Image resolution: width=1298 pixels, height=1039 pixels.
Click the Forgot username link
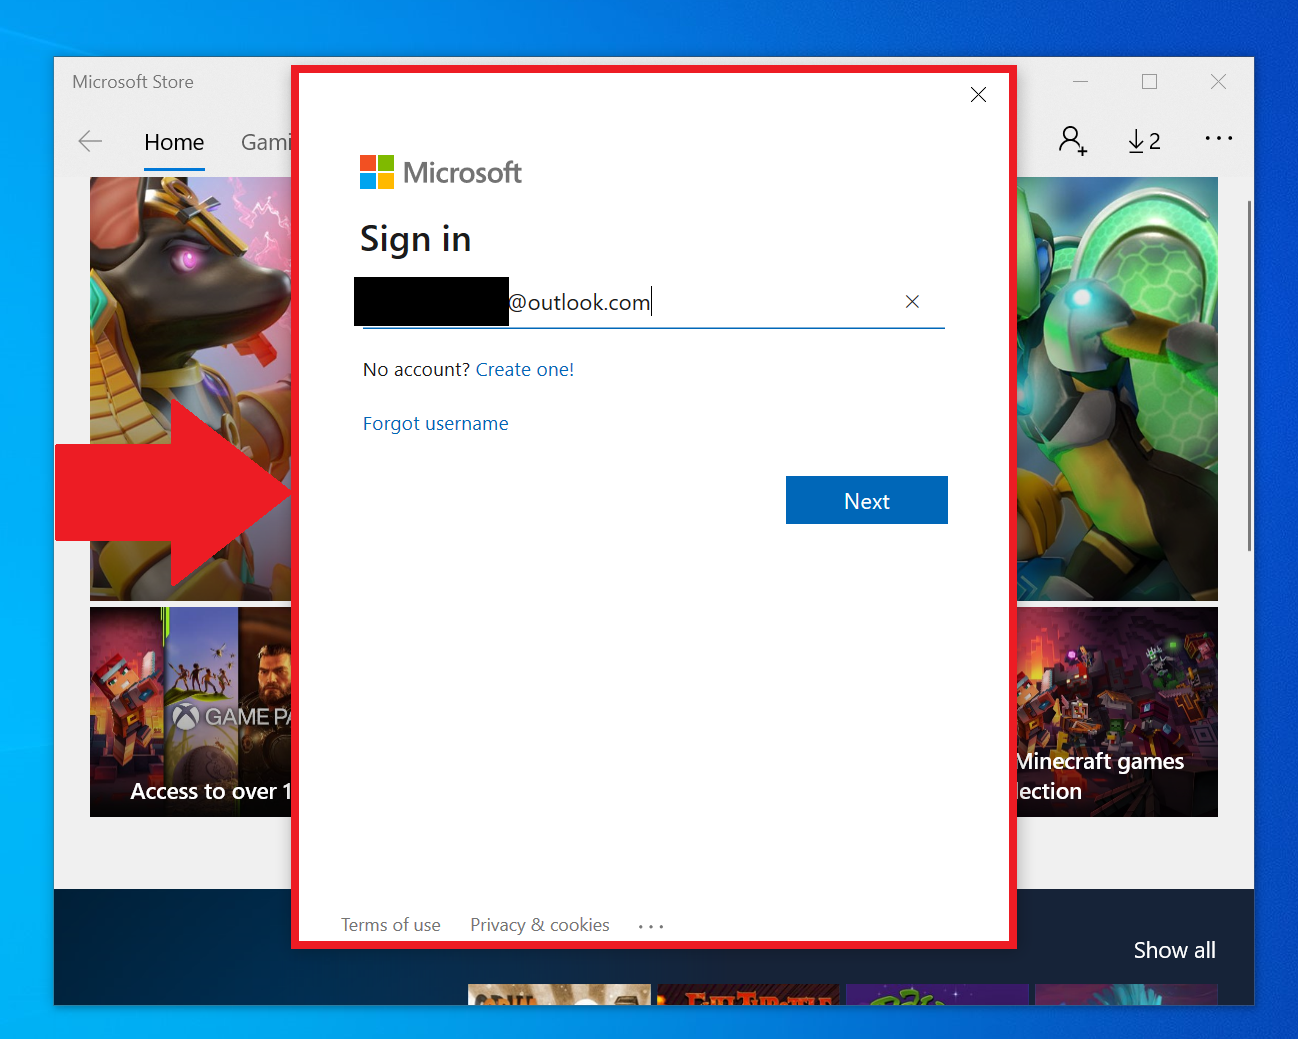tap(435, 423)
